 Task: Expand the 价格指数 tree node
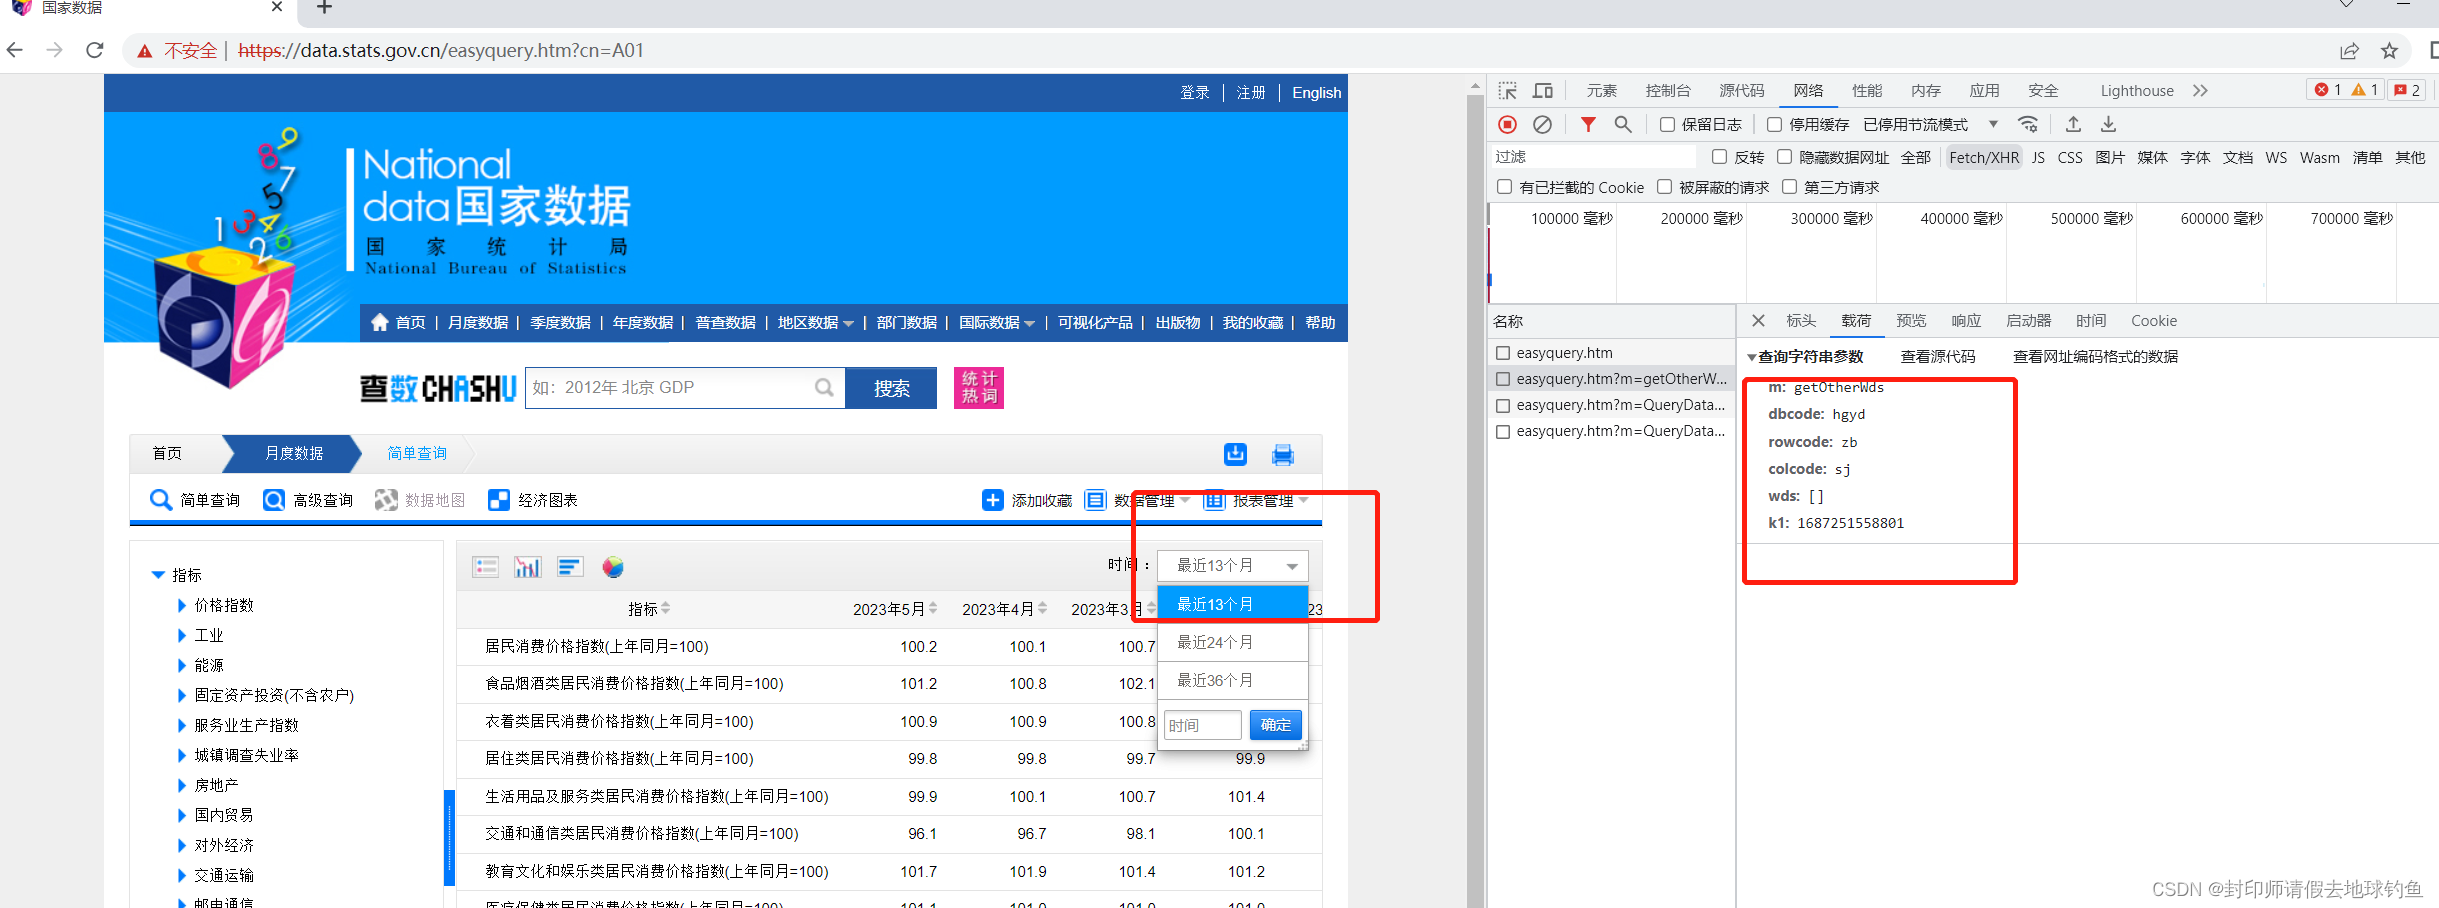tap(182, 605)
